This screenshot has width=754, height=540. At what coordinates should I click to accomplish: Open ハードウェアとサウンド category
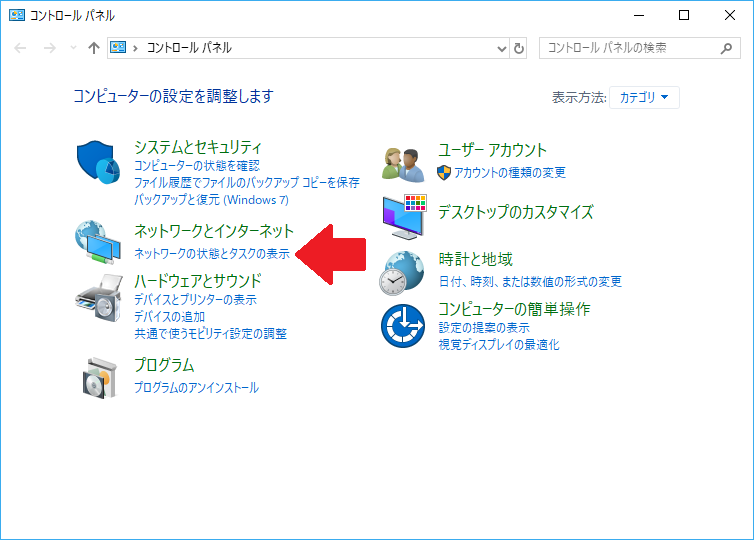point(198,281)
